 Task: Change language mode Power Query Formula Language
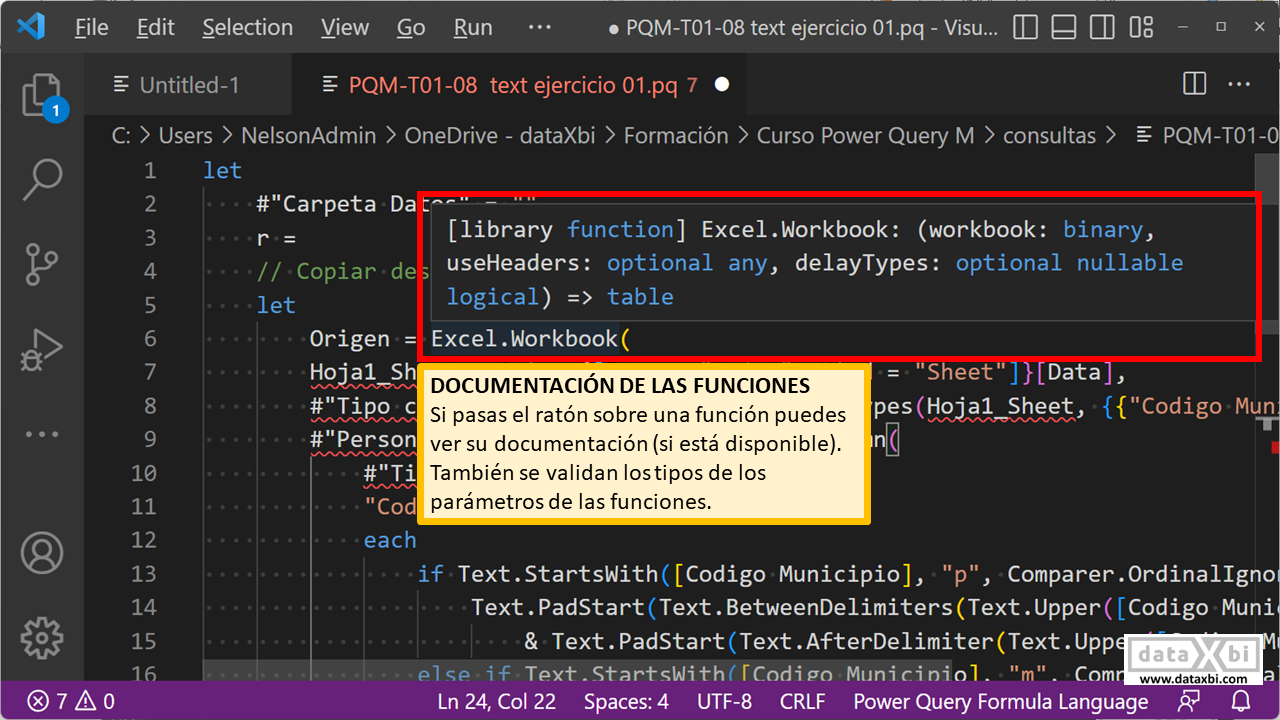pyautogui.click(x=1000, y=701)
